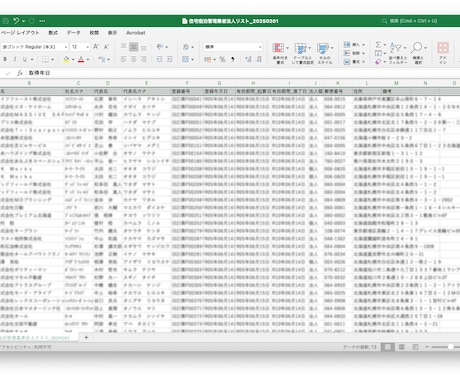
Task: Open fill color dropdown arrow
Action: 73,59
